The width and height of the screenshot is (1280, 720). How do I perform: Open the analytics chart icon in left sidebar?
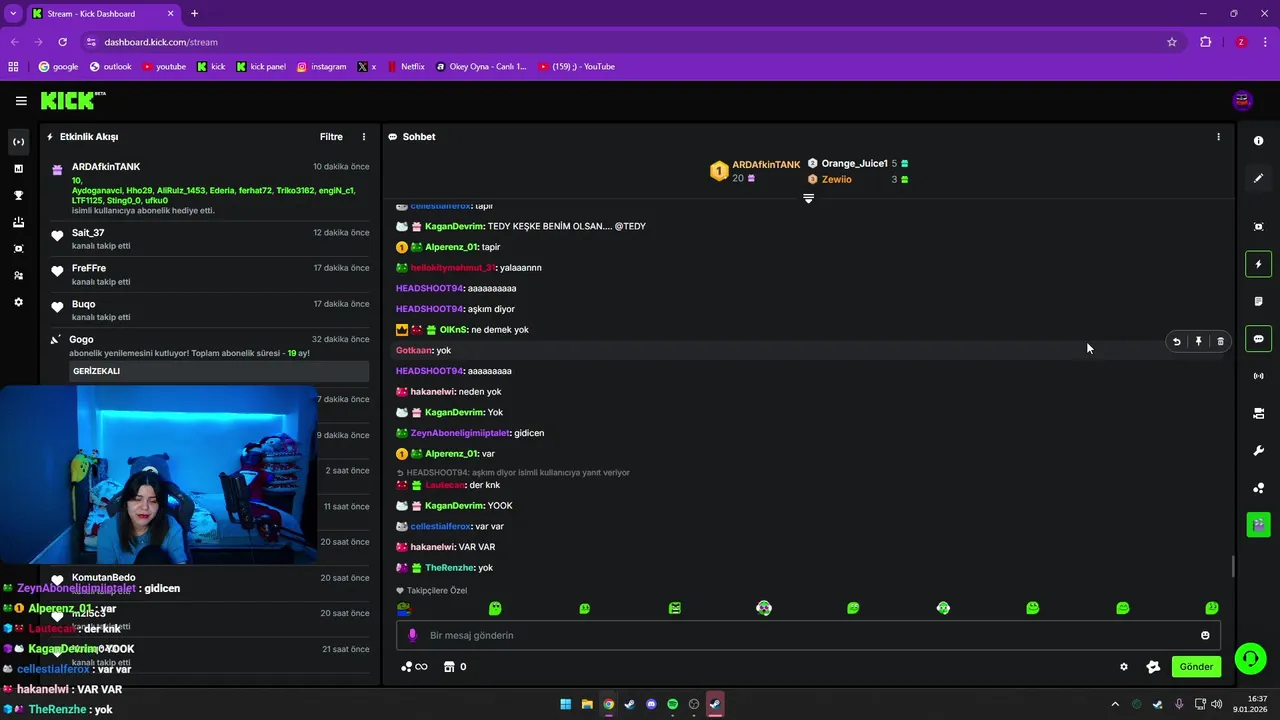(x=18, y=169)
